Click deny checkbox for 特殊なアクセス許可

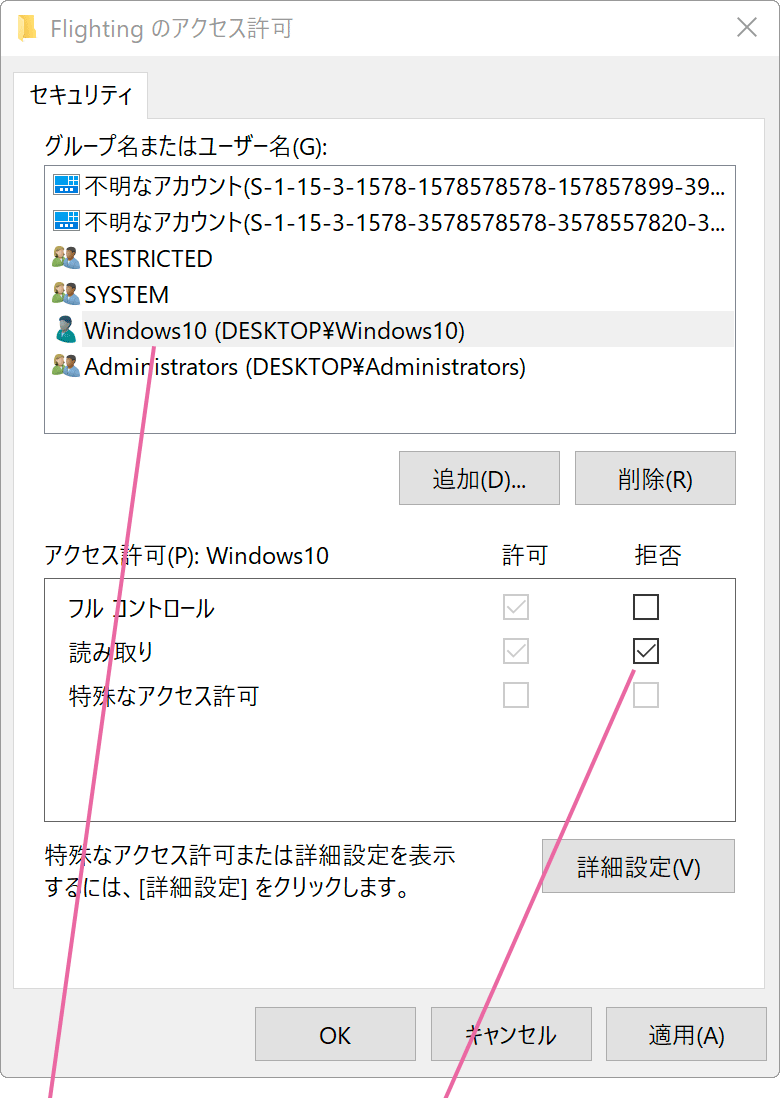click(x=646, y=695)
